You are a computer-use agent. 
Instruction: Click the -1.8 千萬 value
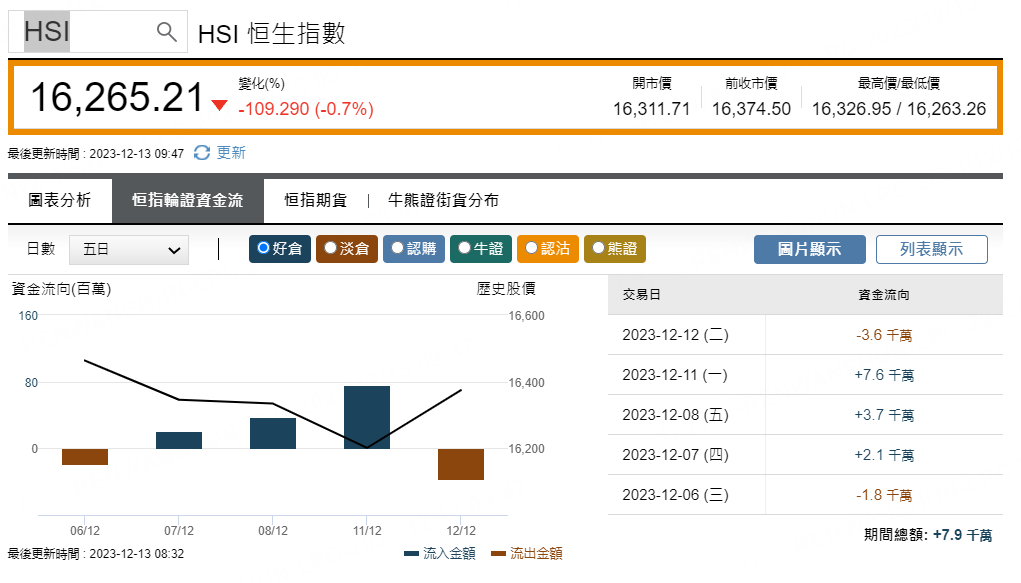pyautogui.click(x=884, y=495)
